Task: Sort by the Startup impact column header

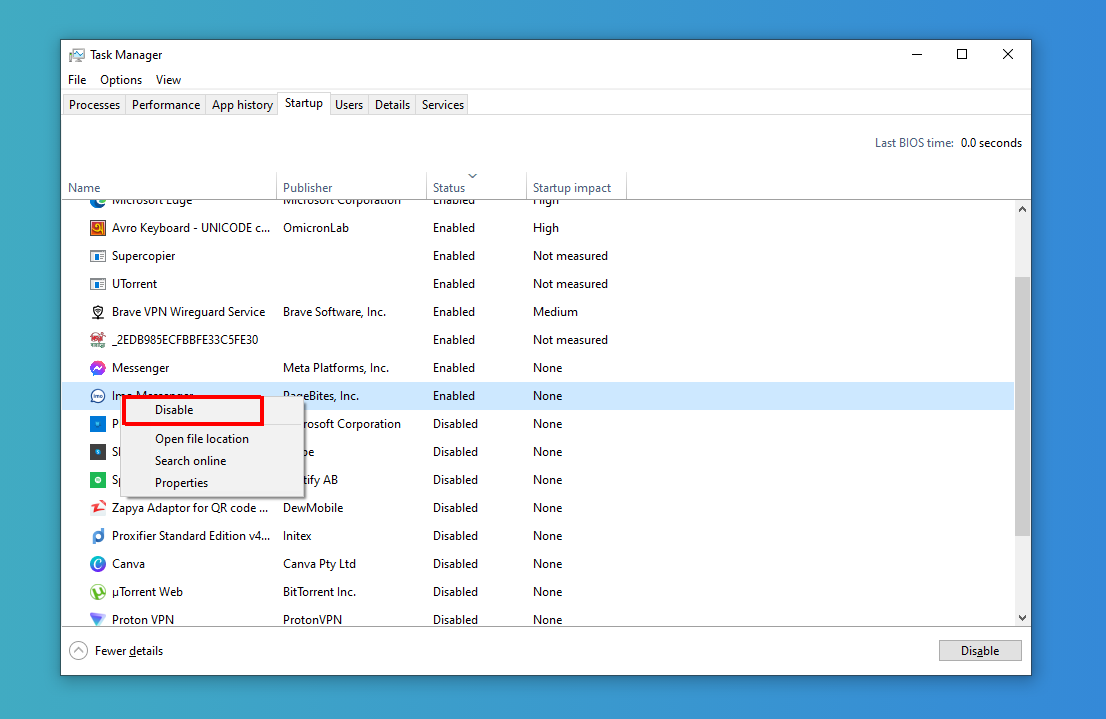Action: coord(576,188)
